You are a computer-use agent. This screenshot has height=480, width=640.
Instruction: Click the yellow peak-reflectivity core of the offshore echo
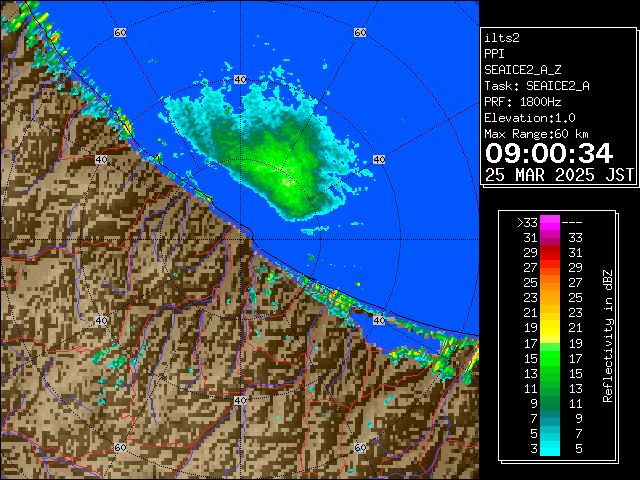(287, 182)
